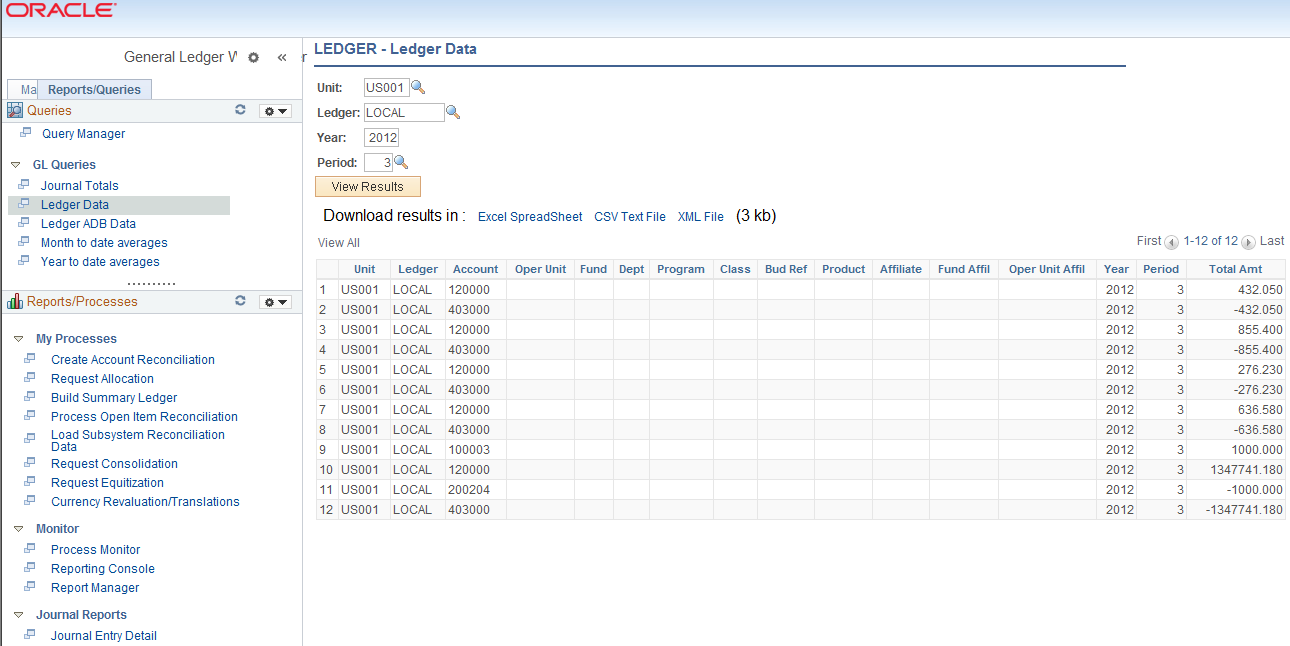1290x646 pixels.
Task: Download results as Excel SpreadSheet
Action: 529,216
